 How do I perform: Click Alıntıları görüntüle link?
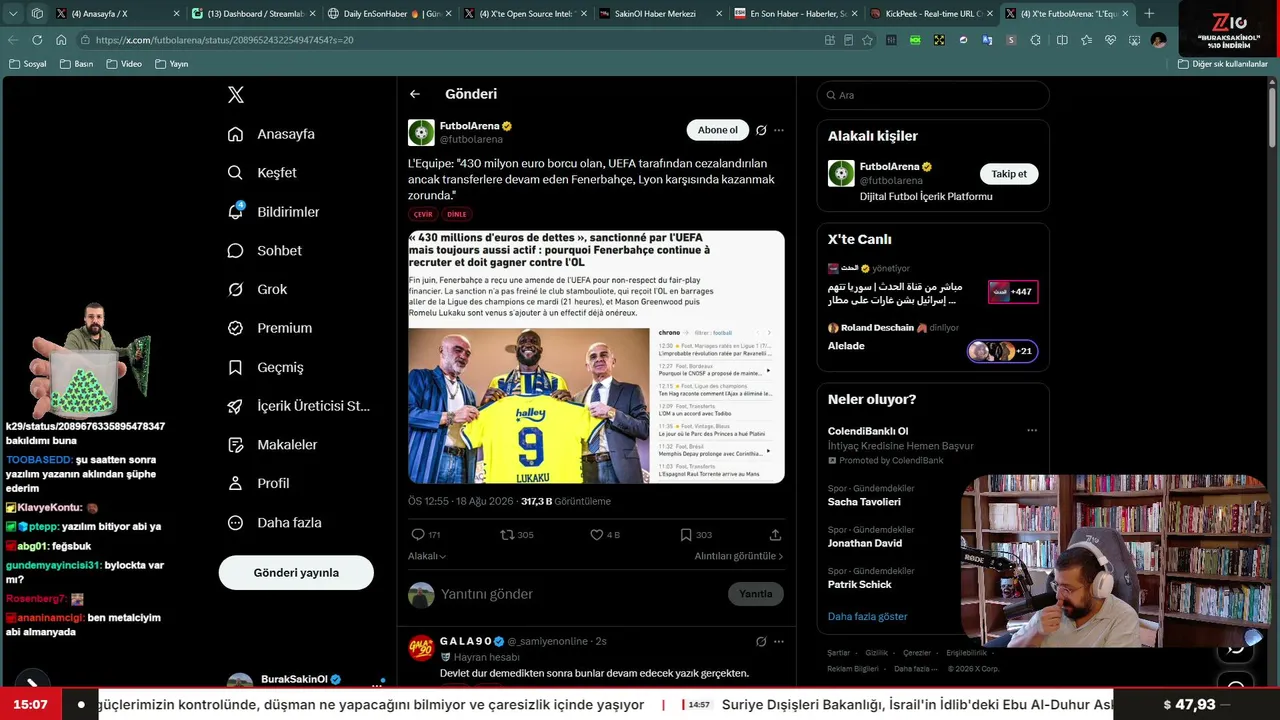[739, 556]
